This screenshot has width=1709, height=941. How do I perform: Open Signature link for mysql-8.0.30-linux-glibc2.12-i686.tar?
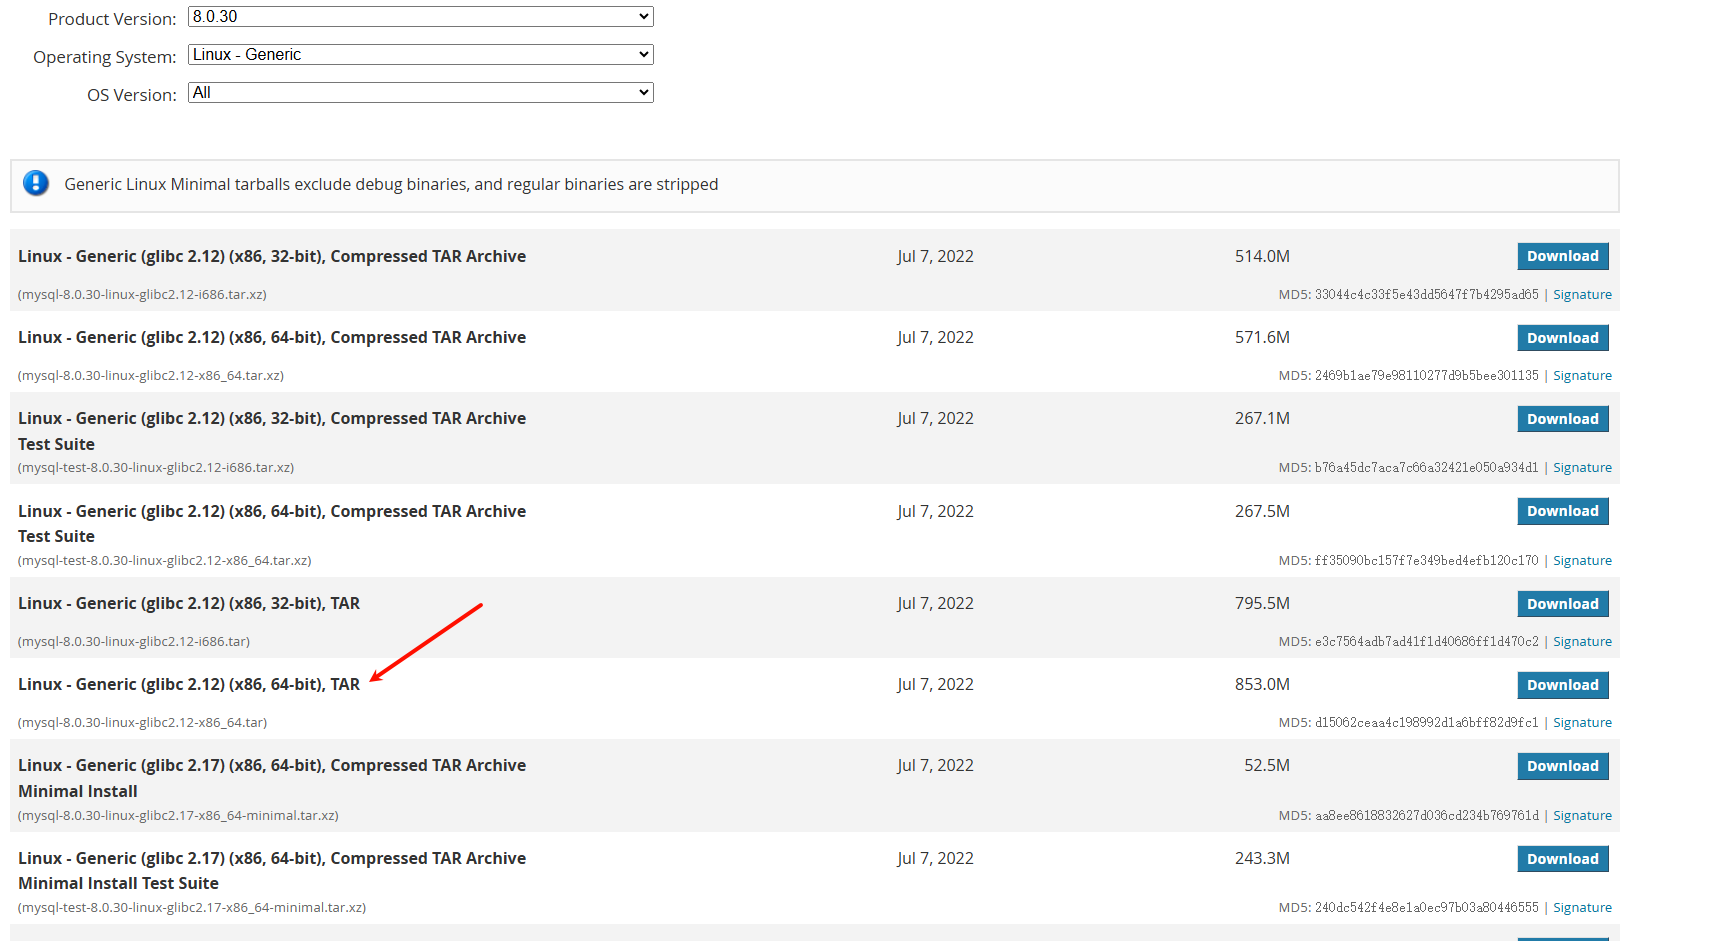[1582, 642]
